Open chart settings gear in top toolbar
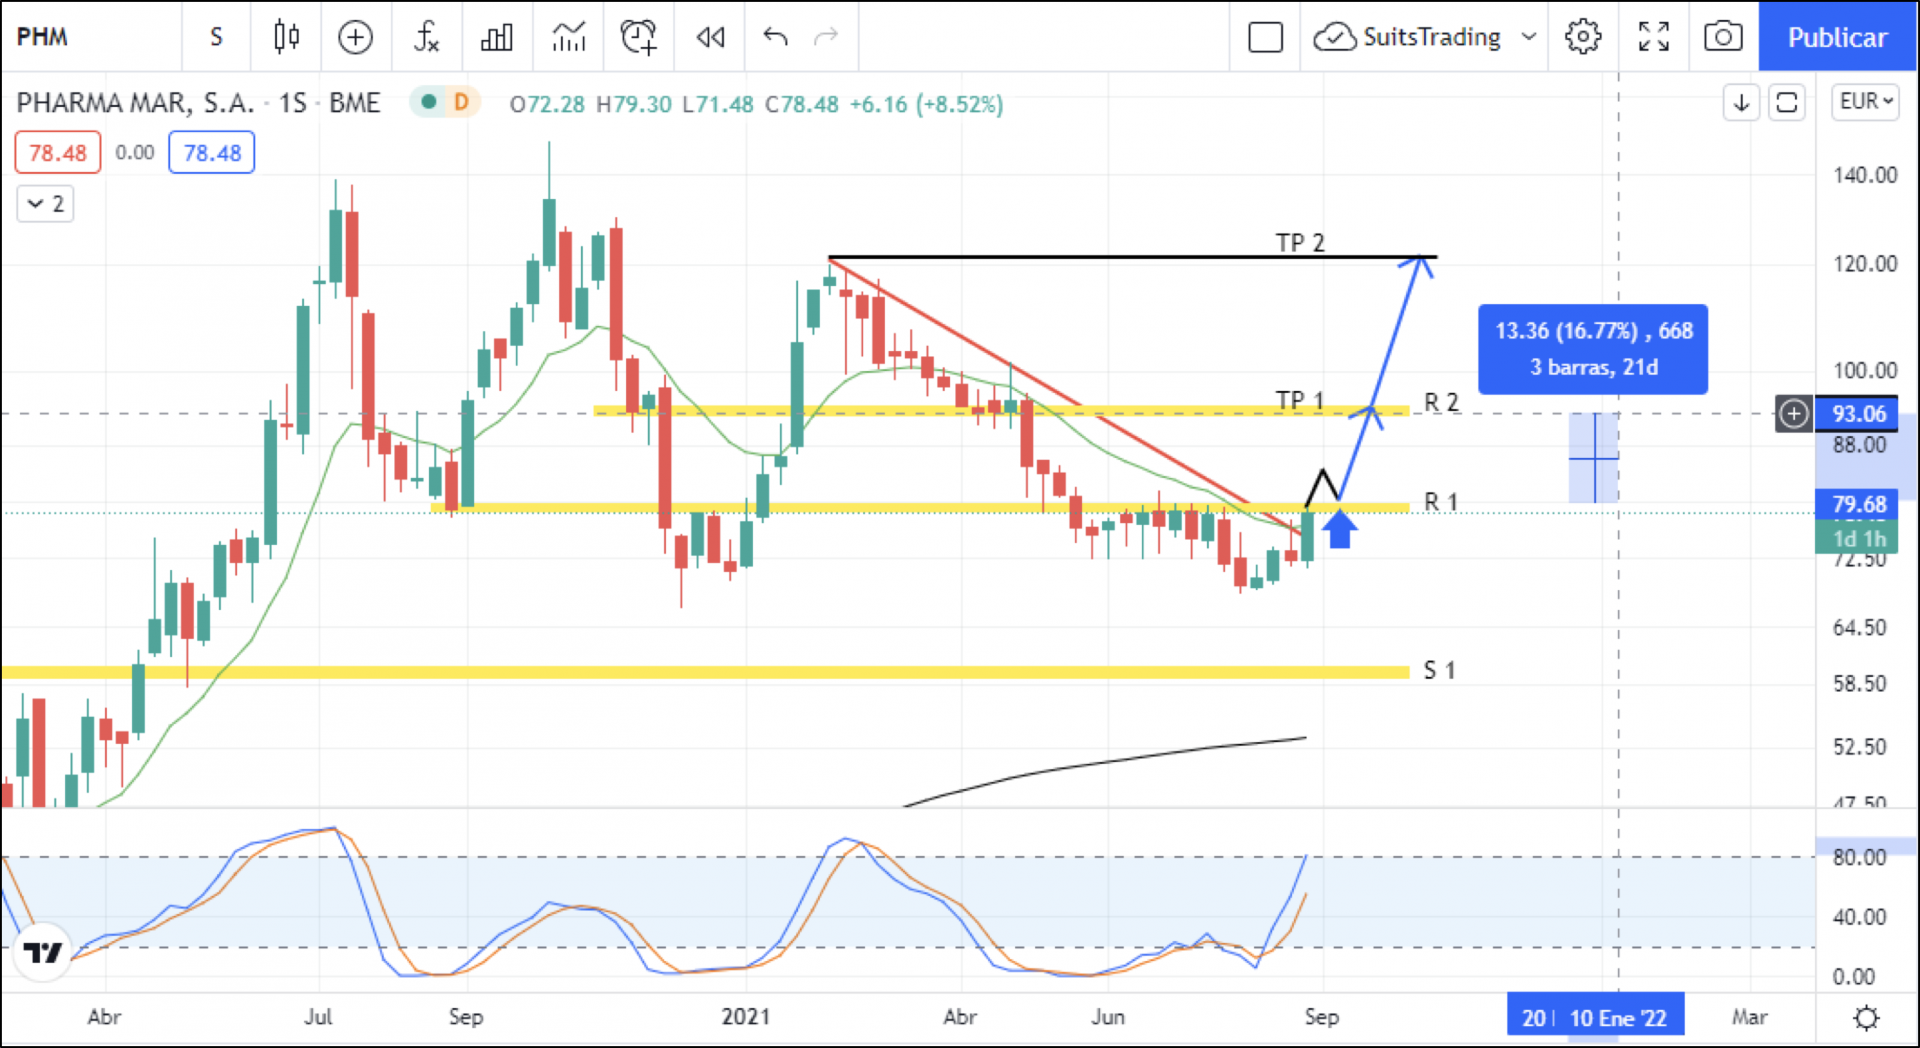The image size is (1920, 1048). (x=1582, y=37)
